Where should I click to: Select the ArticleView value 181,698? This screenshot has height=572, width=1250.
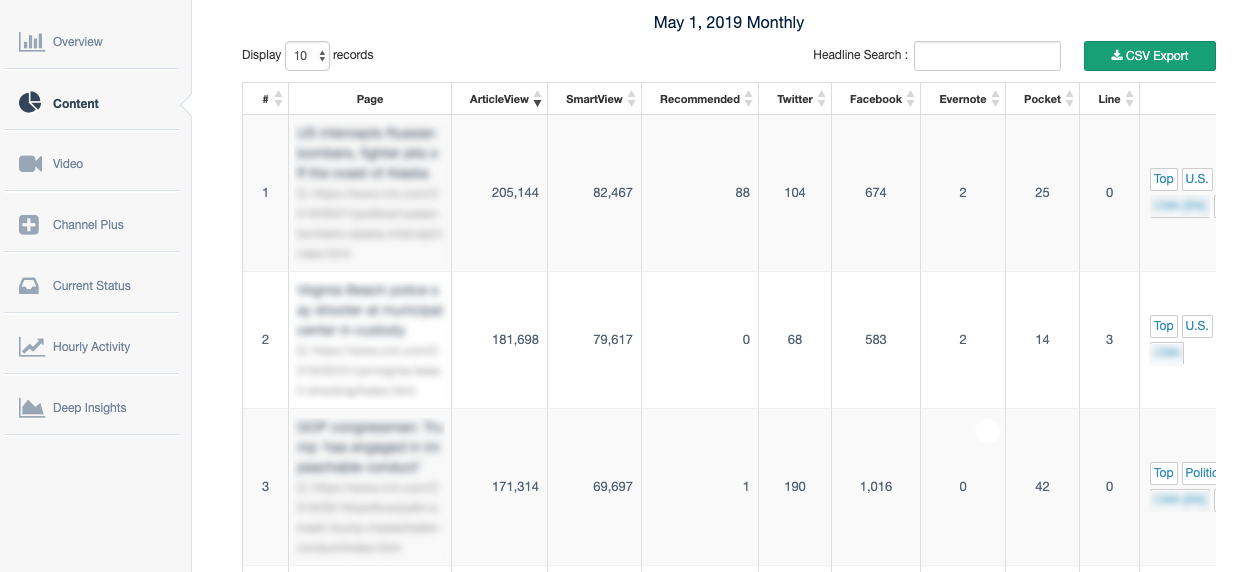tap(515, 340)
